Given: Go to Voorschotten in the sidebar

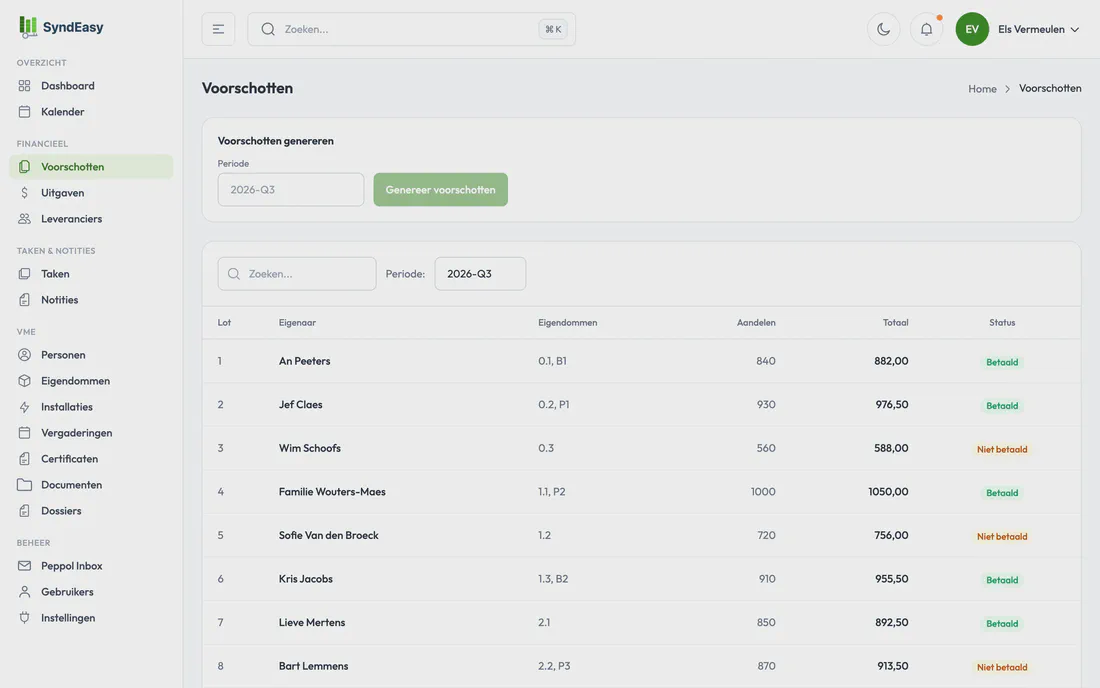Looking at the screenshot, I should tap(91, 167).
